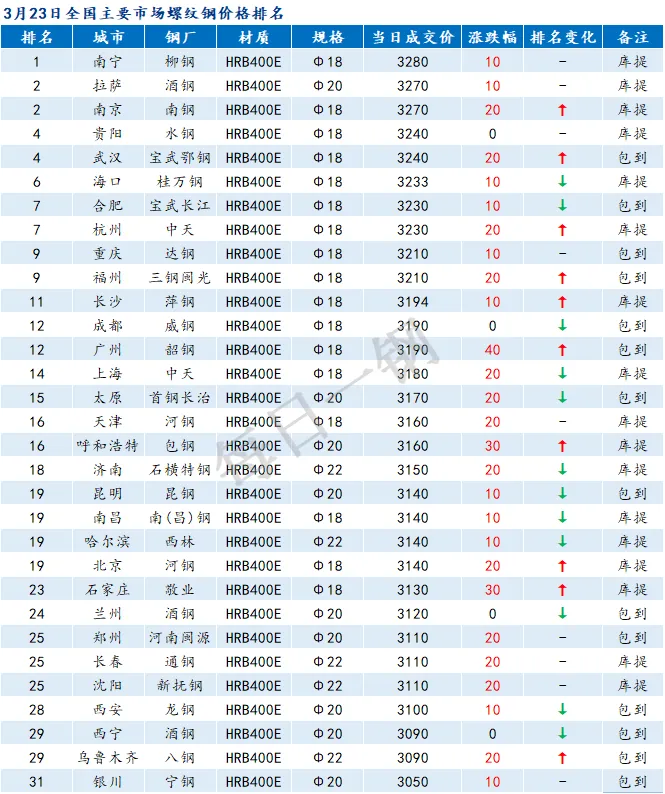Click the red up arrow in the 乌鲁木齐 row

pyautogui.click(x=562, y=758)
